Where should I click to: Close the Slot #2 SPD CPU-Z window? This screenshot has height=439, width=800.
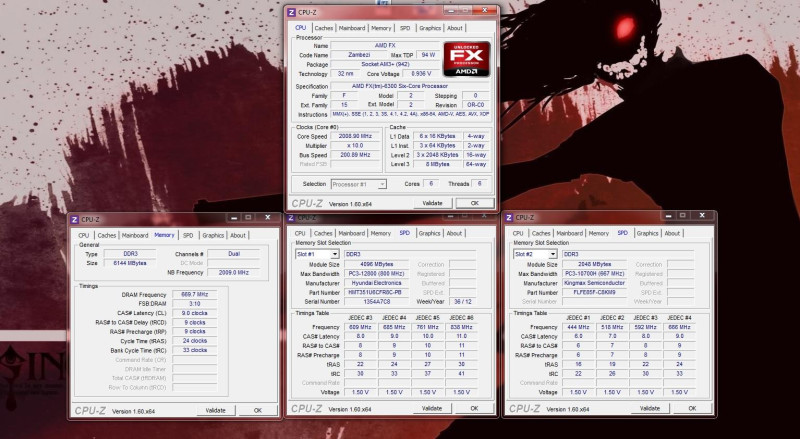point(702,216)
